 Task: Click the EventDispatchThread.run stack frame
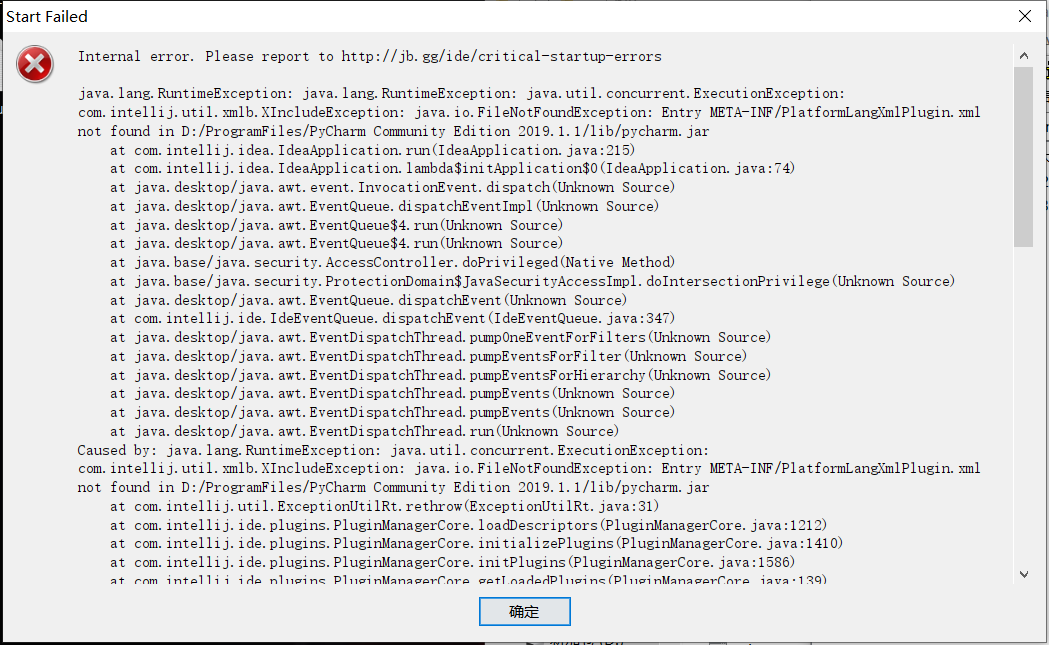click(x=360, y=430)
